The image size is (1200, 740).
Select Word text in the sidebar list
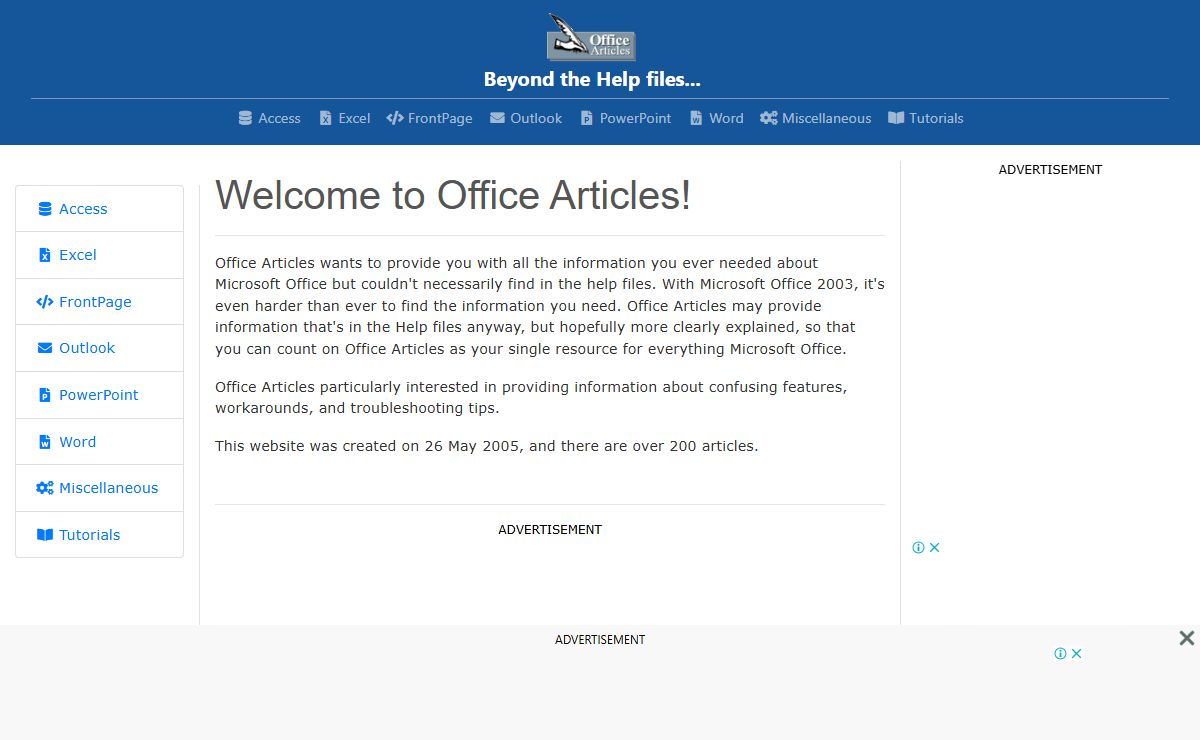[78, 442]
